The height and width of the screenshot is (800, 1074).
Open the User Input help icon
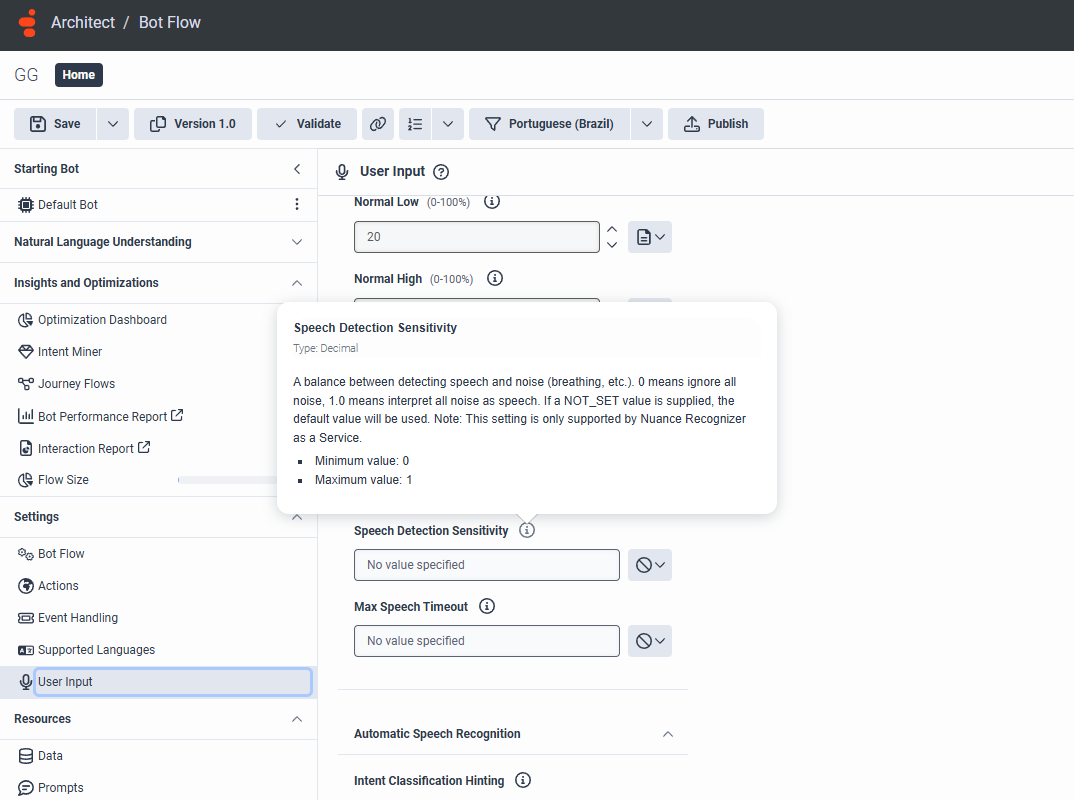click(441, 172)
